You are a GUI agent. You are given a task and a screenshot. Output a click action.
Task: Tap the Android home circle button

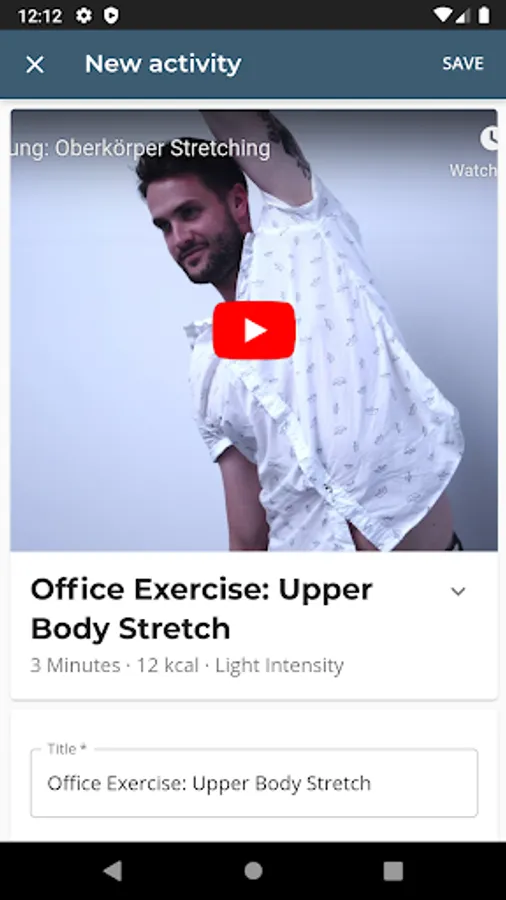pos(253,871)
